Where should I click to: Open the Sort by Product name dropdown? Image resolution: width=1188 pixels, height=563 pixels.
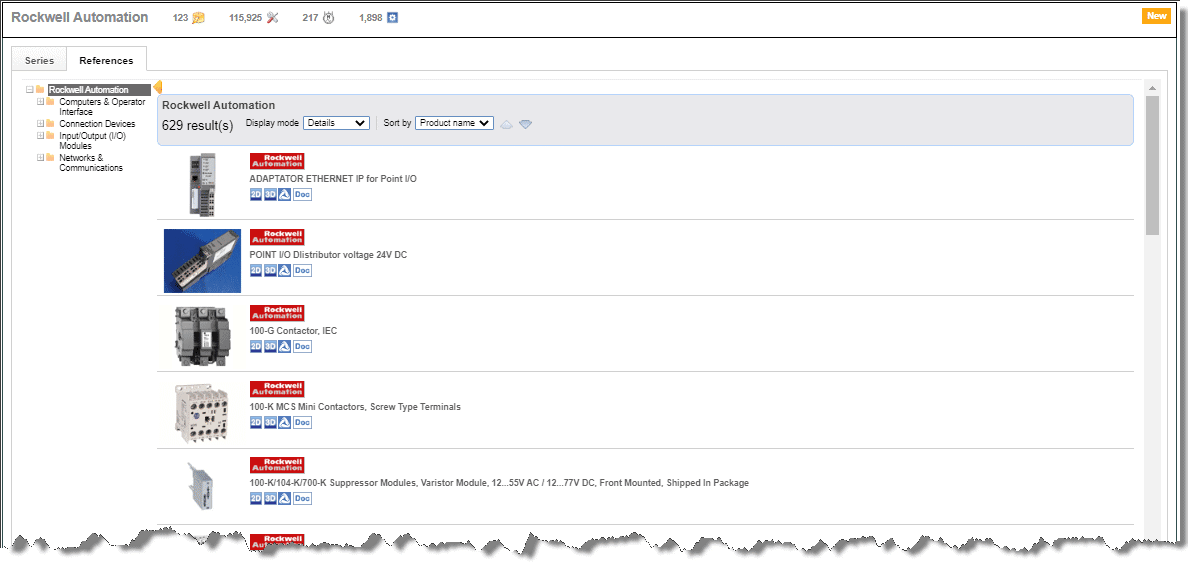[x=454, y=123]
